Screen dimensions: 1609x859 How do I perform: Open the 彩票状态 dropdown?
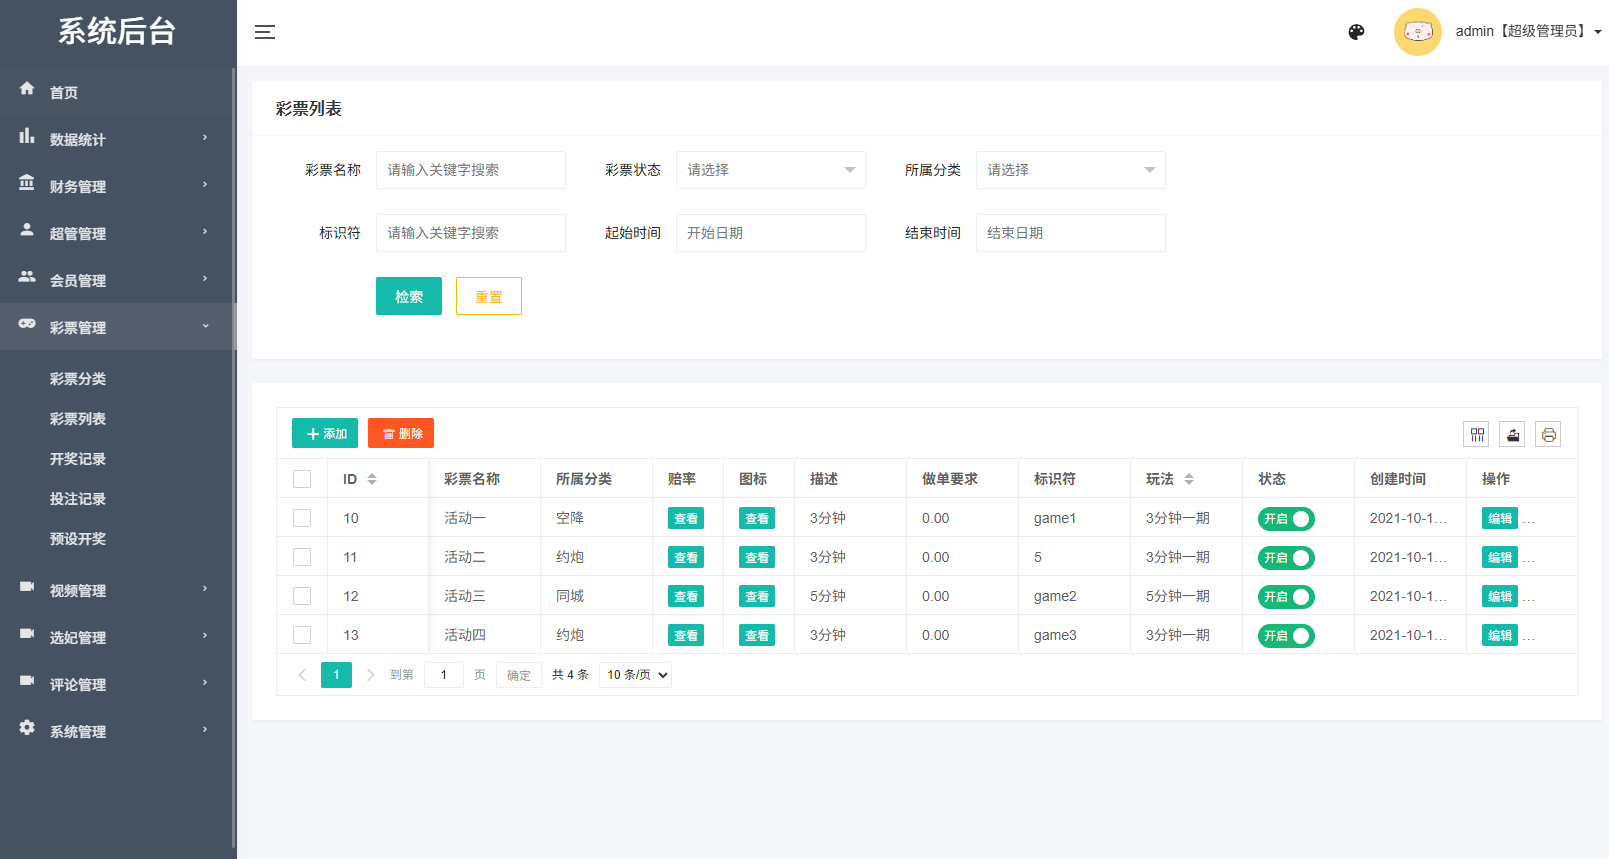point(770,170)
